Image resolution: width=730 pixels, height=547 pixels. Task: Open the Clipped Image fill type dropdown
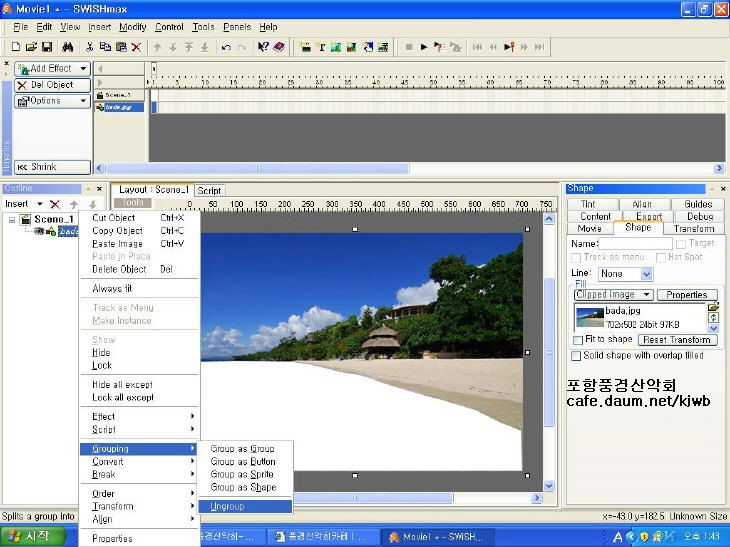click(x=613, y=295)
